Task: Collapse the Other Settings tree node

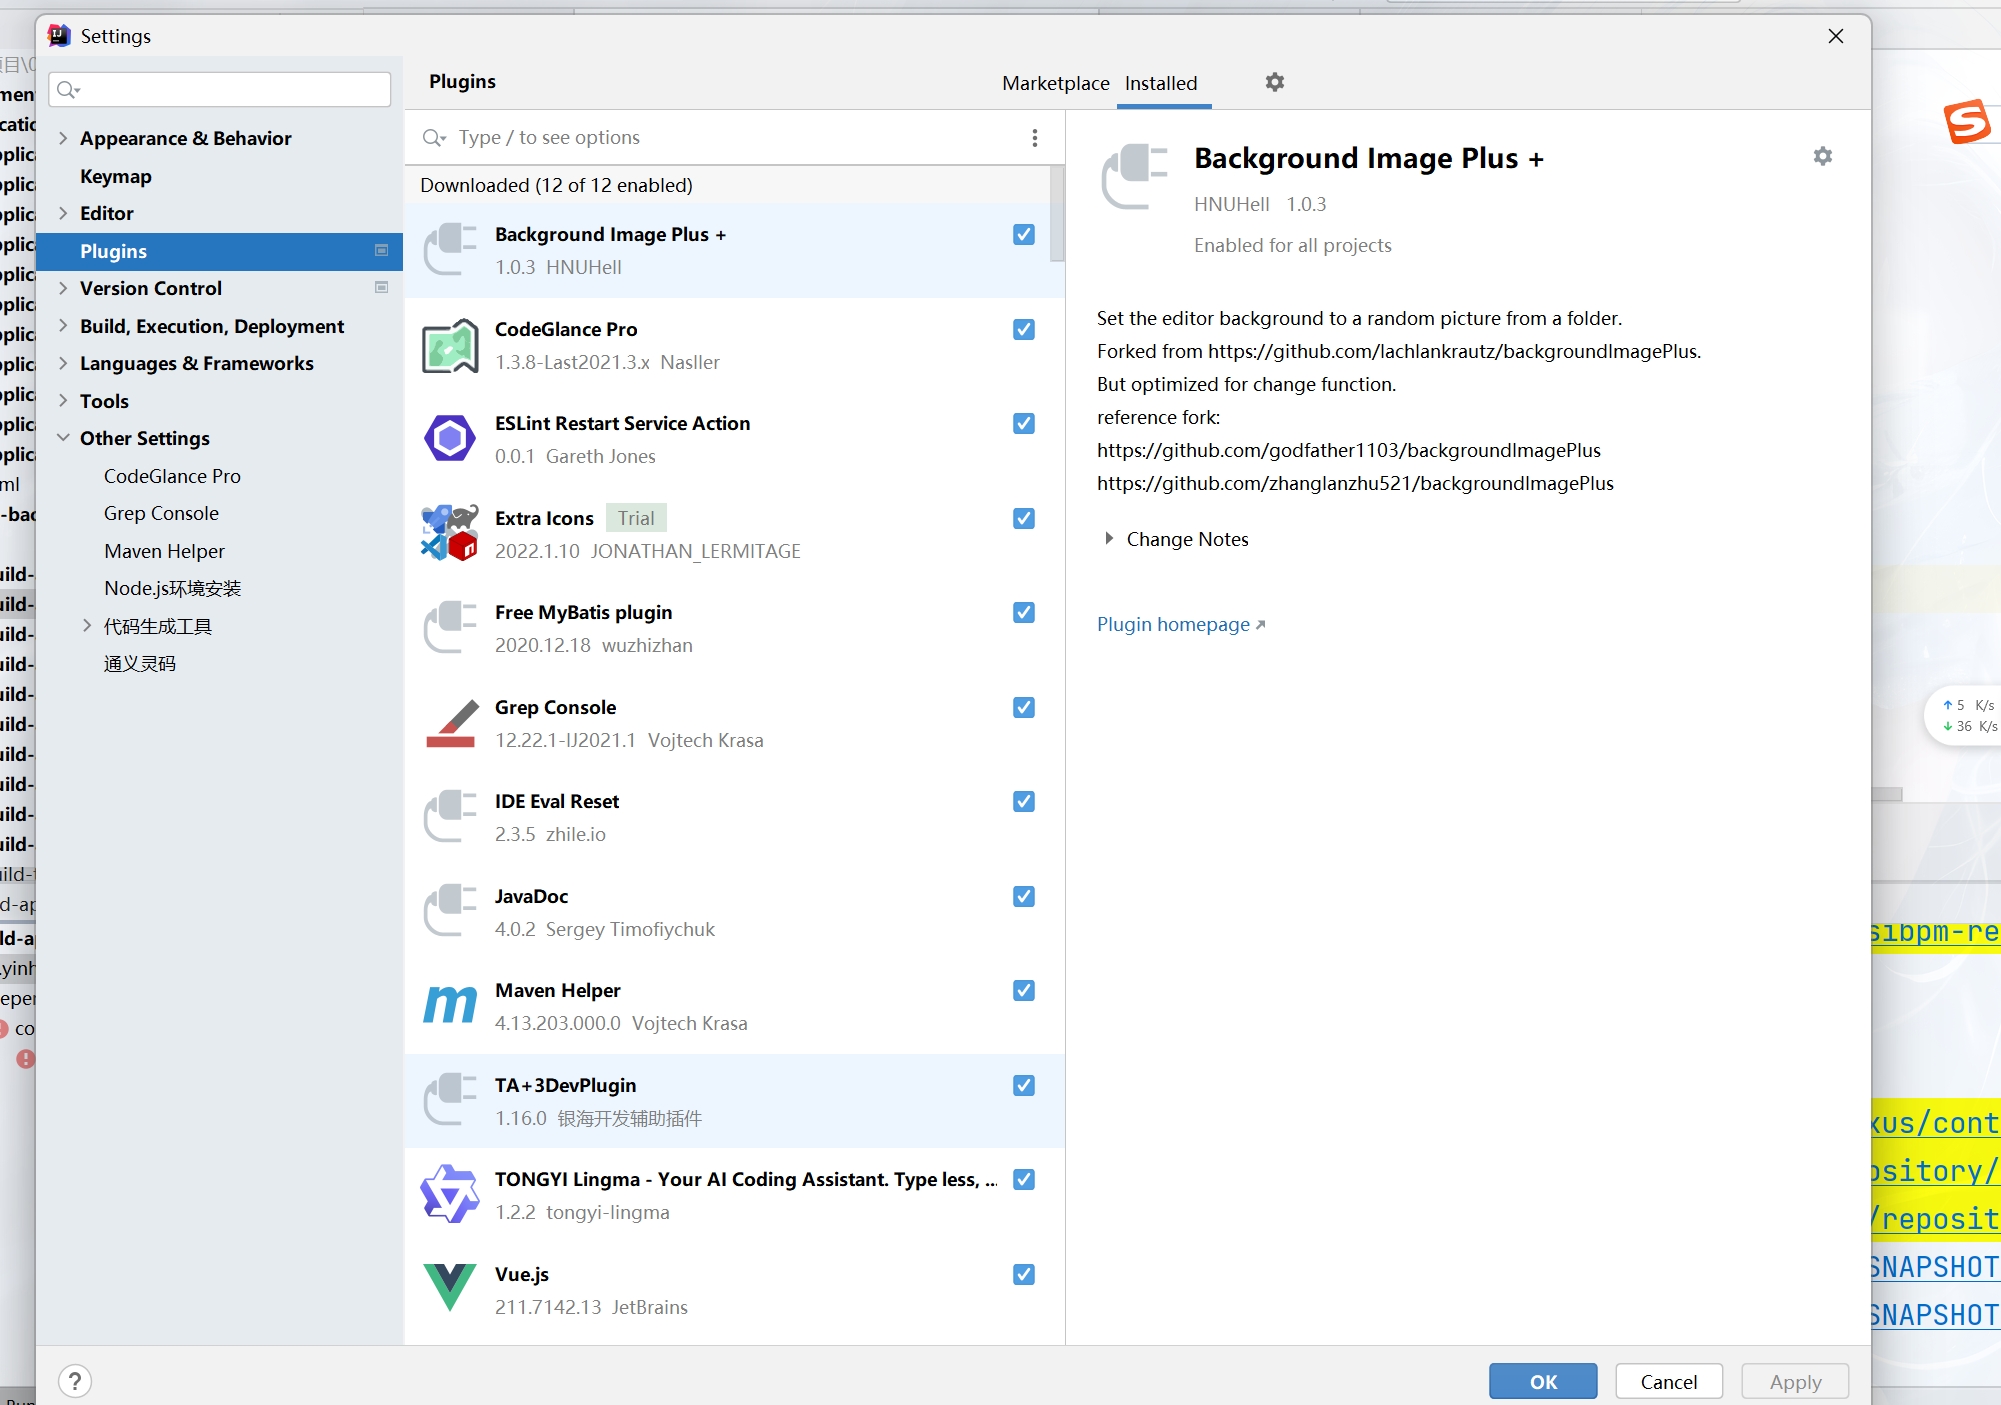Action: 63,438
